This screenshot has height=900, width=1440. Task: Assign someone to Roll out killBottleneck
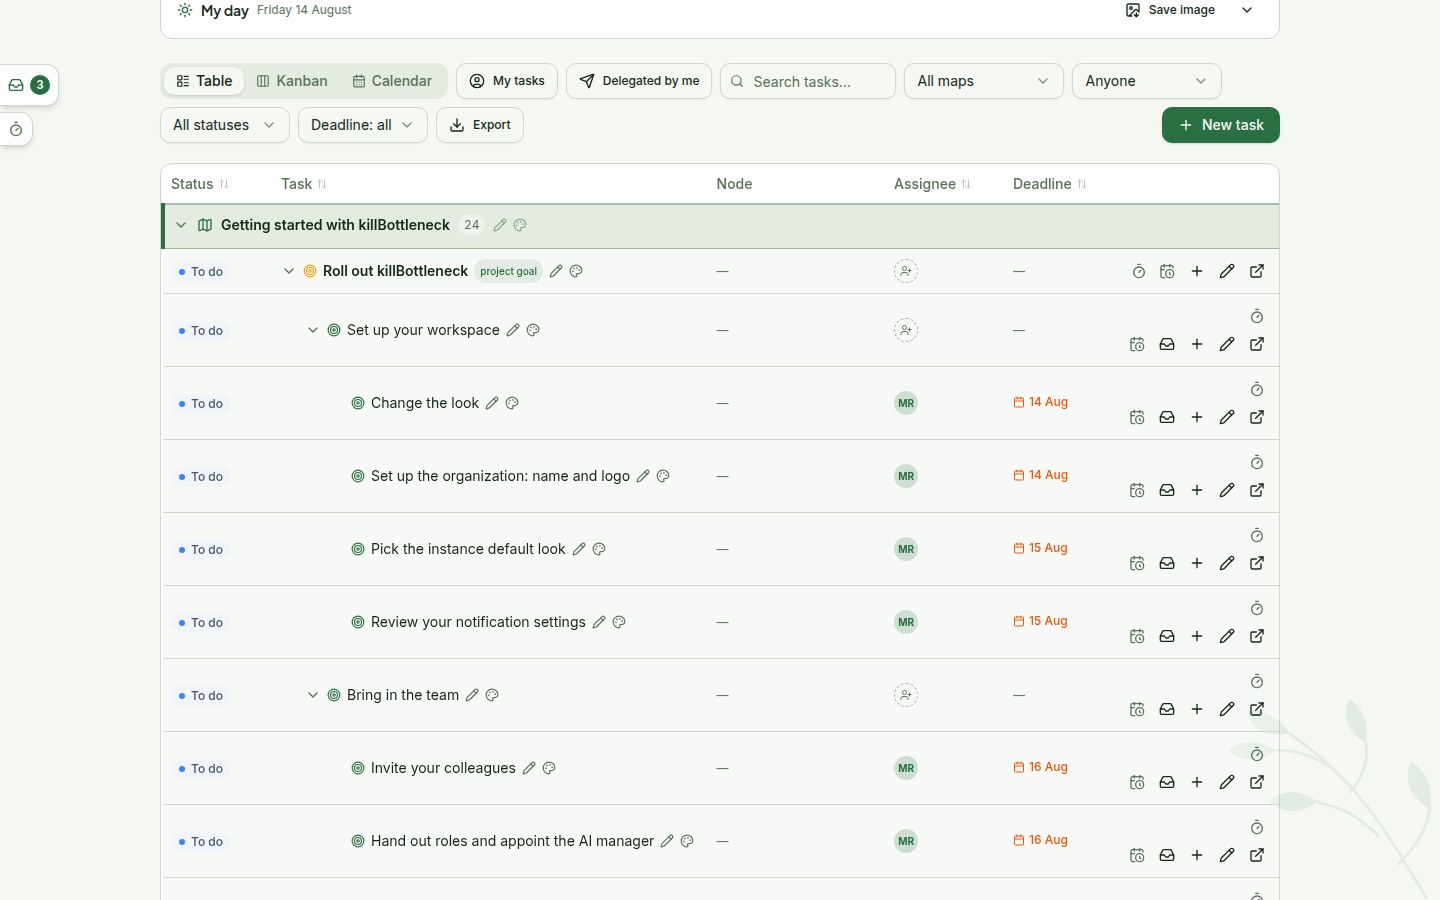tap(906, 271)
